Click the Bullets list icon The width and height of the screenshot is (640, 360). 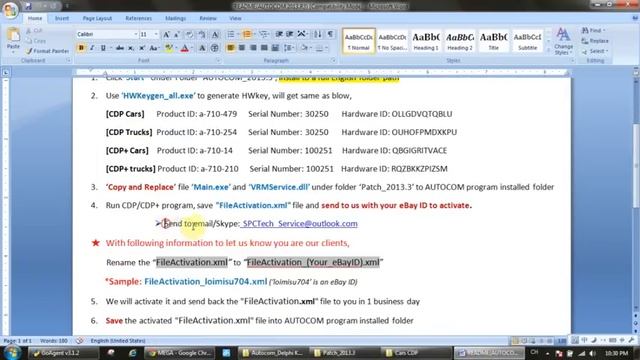[x=231, y=34]
